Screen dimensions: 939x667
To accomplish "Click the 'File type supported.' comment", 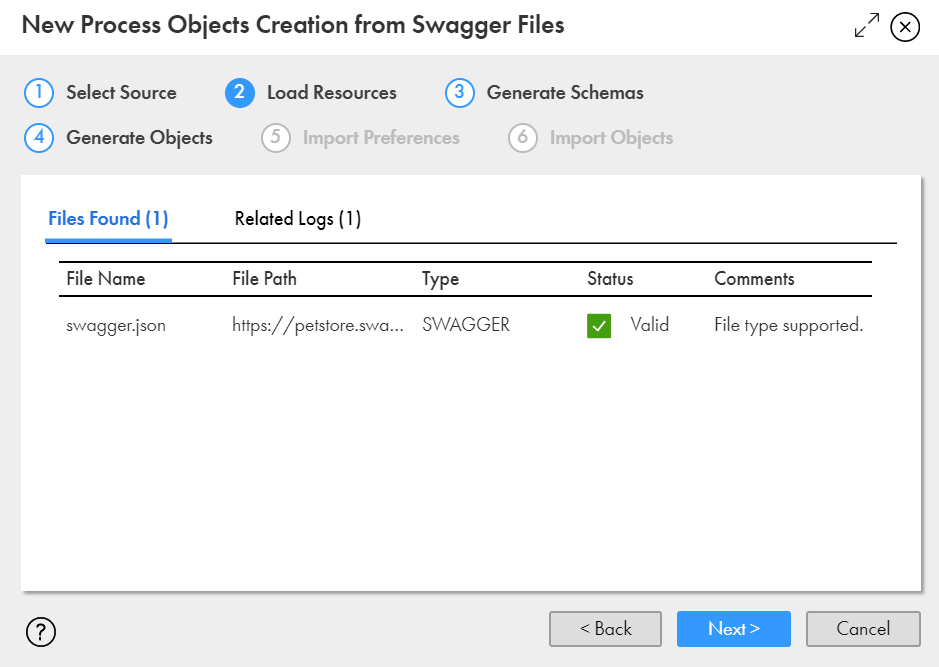I will tap(789, 326).
